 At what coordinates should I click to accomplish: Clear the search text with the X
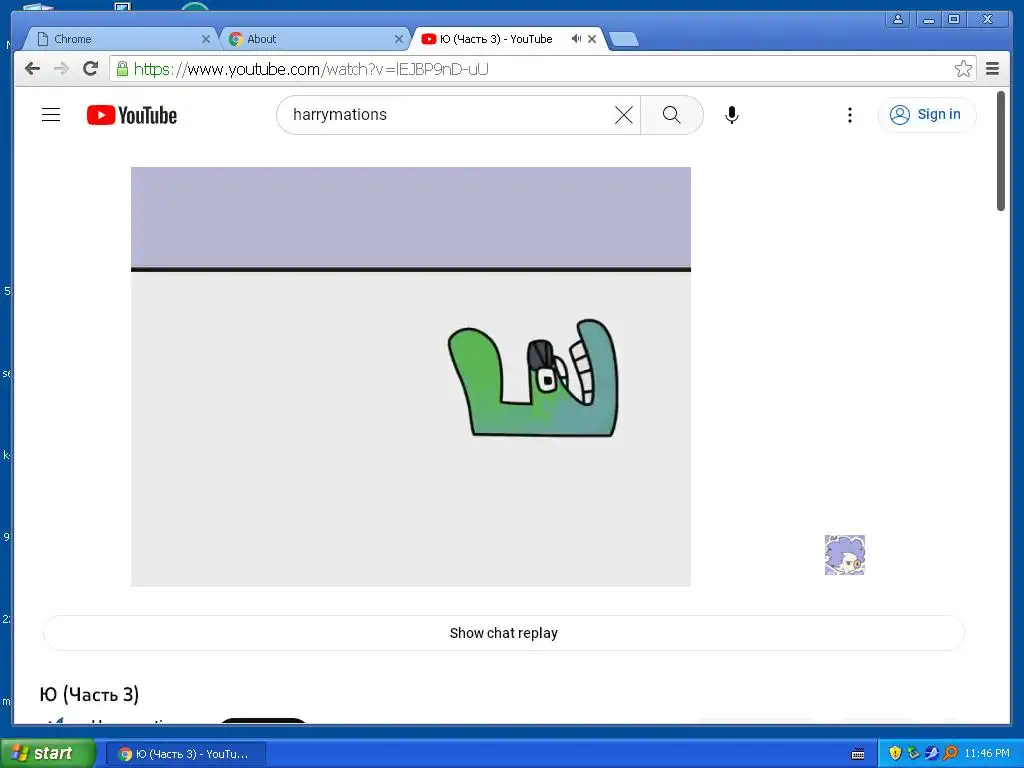[x=624, y=115]
